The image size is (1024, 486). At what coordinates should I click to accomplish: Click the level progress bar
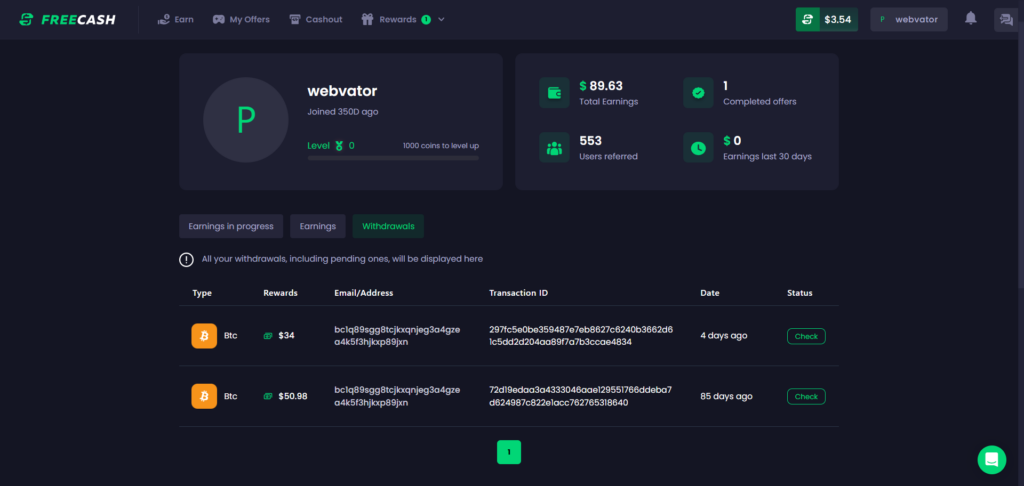point(393,157)
